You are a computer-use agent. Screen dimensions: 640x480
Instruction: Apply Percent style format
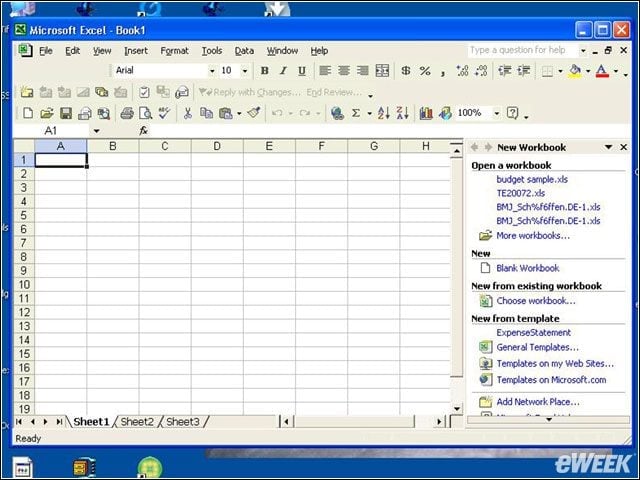425,71
